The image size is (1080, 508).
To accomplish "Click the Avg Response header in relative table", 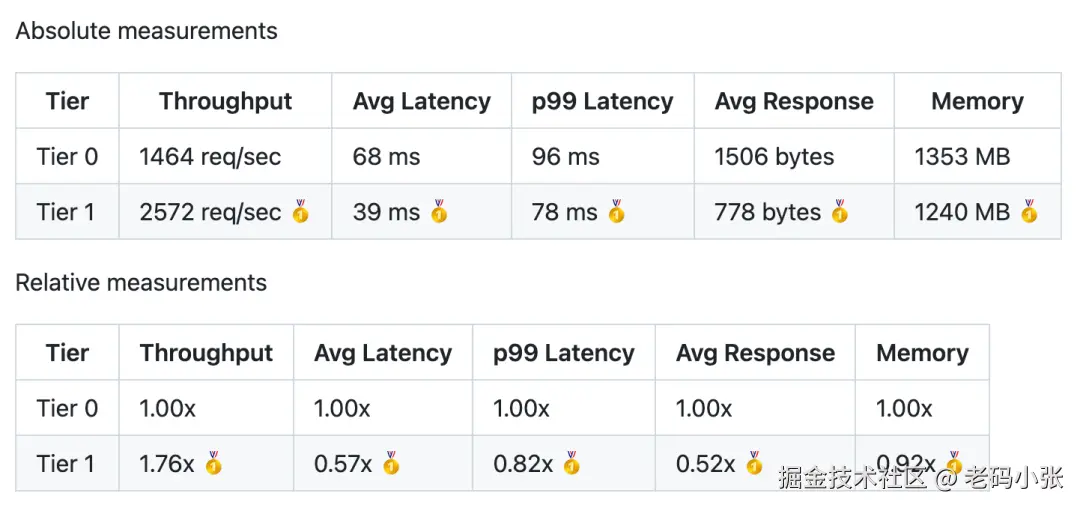I will pyautogui.click(x=755, y=353).
